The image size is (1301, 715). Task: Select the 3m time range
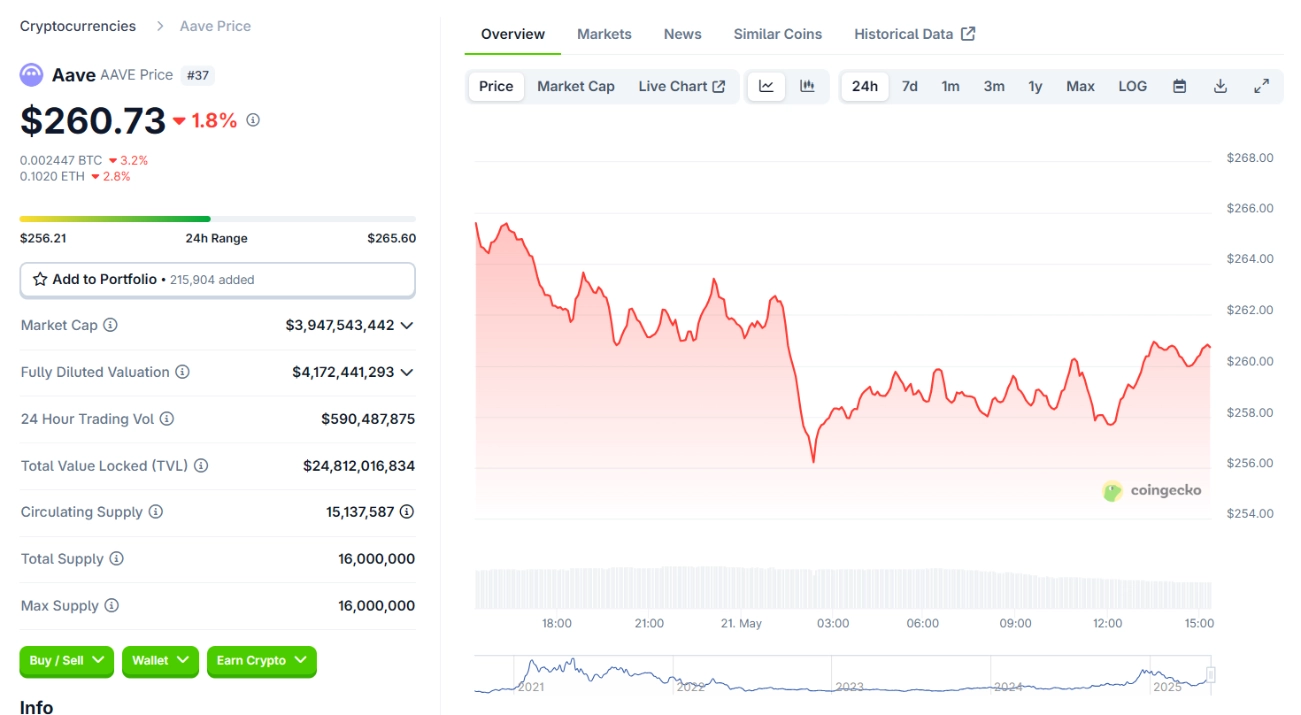click(994, 86)
